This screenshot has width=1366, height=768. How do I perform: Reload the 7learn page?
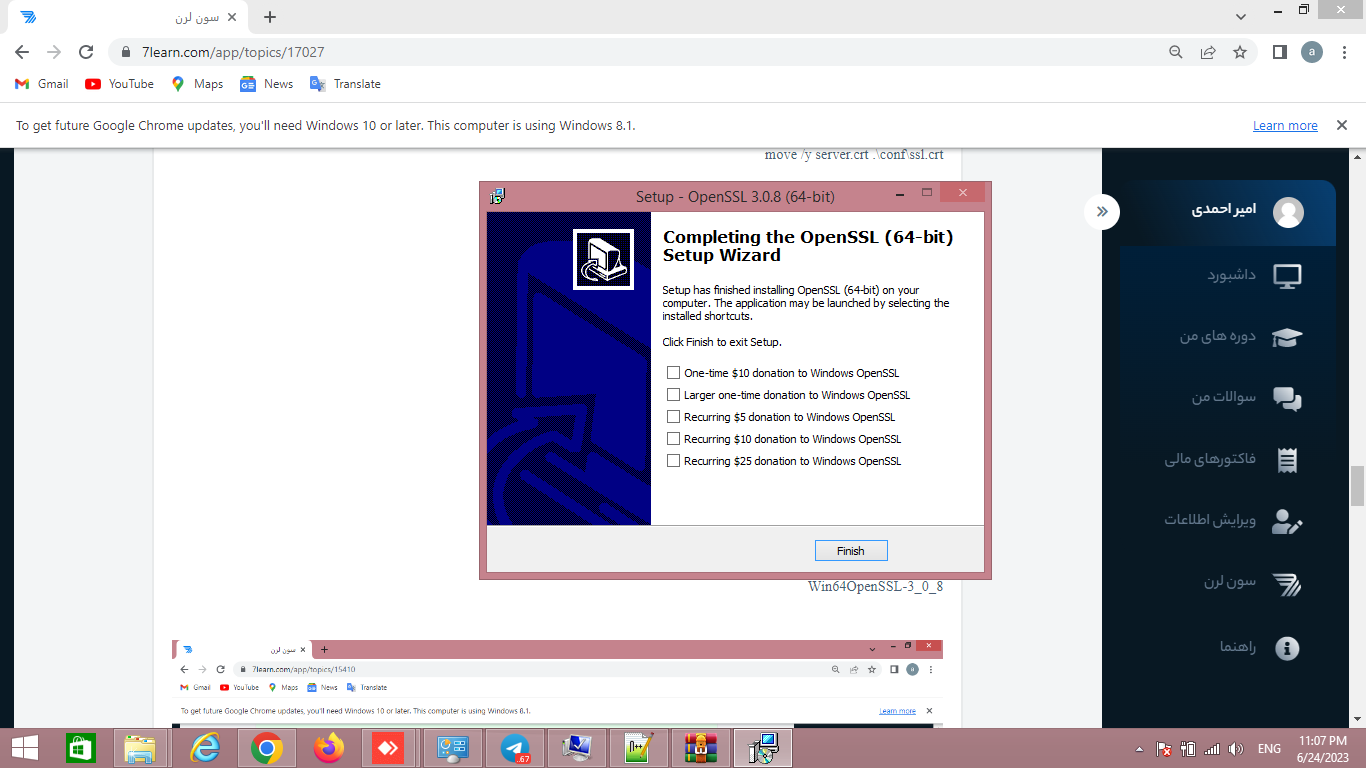tap(86, 52)
